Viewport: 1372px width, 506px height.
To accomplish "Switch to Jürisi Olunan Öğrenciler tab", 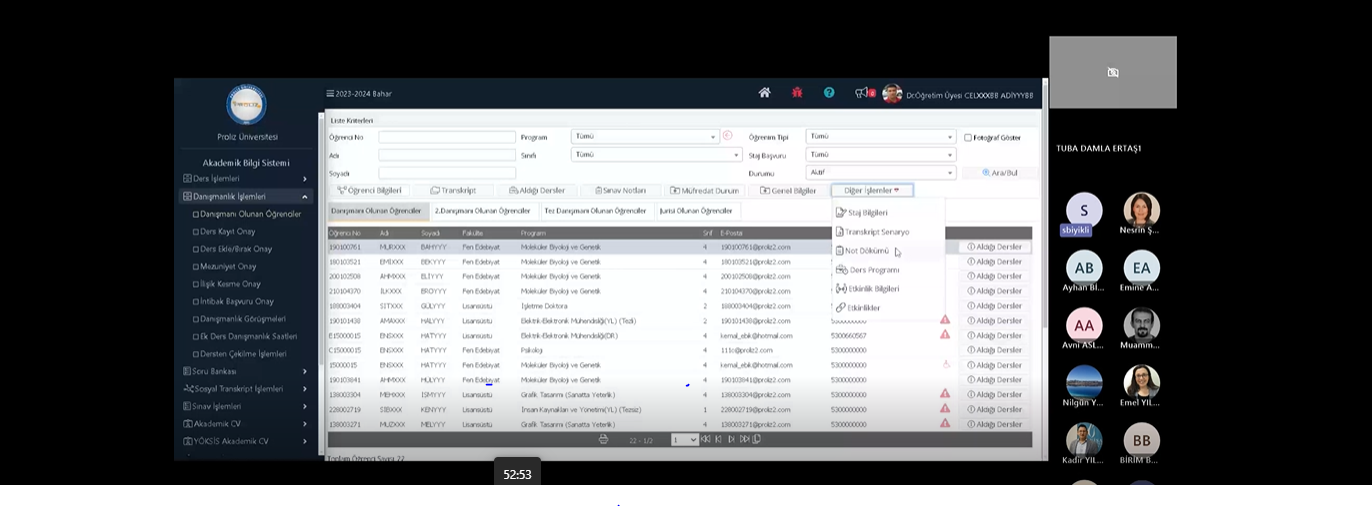I will pos(696,211).
